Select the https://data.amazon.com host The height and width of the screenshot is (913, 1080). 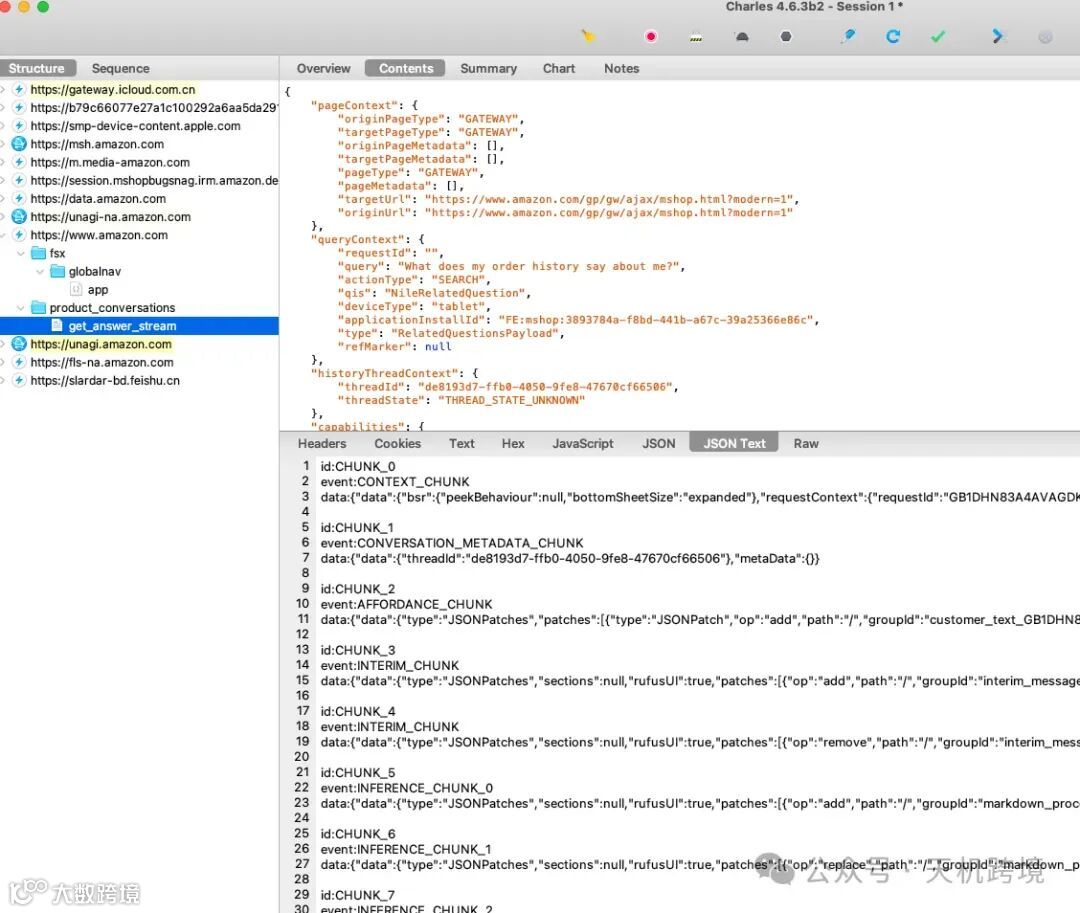(98, 199)
